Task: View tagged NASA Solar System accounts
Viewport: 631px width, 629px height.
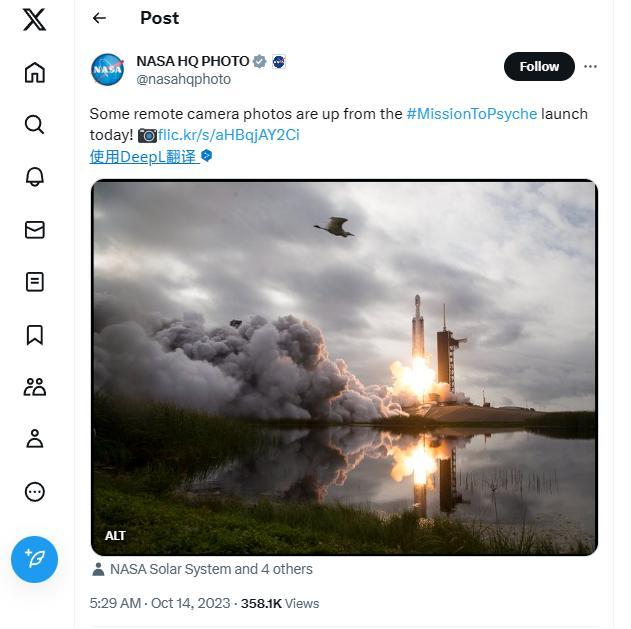Action: tap(210, 569)
